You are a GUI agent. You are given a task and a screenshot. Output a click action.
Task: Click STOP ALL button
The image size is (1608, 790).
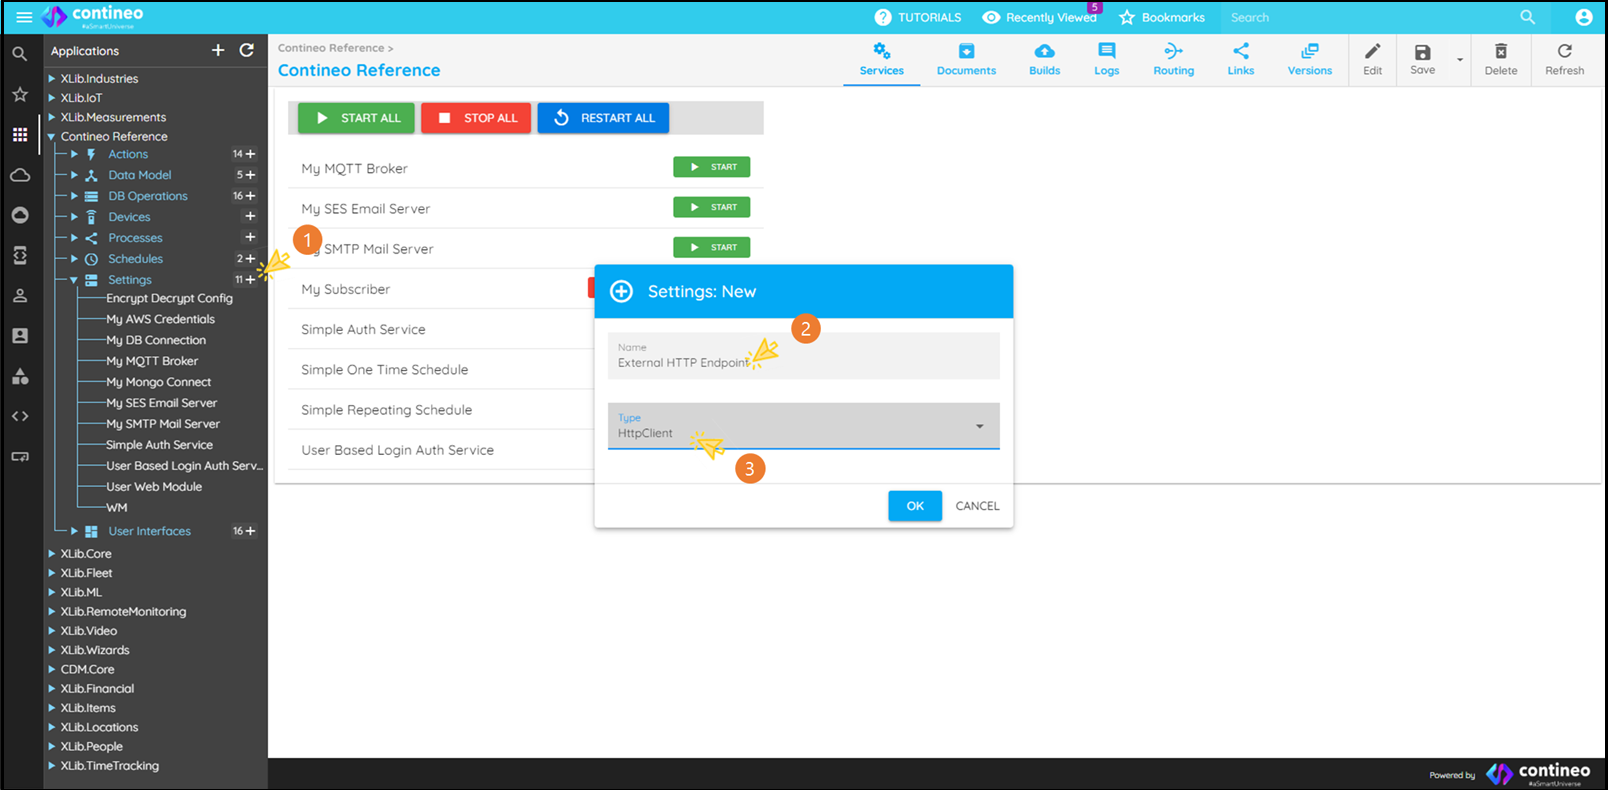[x=476, y=118]
